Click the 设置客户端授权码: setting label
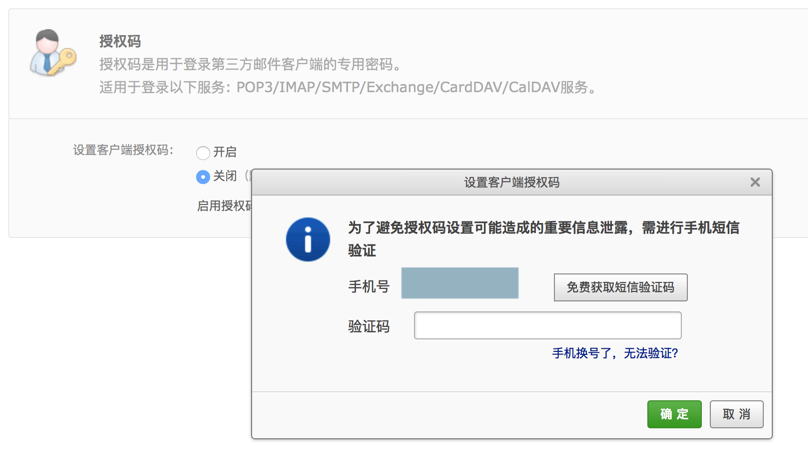808x461 pixels. 123,151
